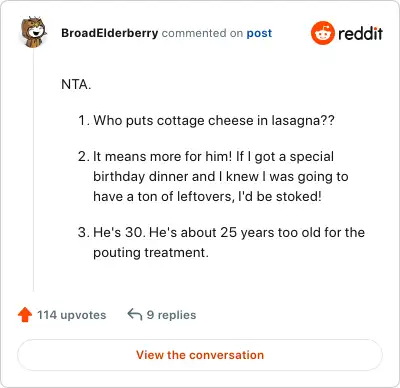
Task: Open the '9 replies' link
Action: click(x=172, y=315)
